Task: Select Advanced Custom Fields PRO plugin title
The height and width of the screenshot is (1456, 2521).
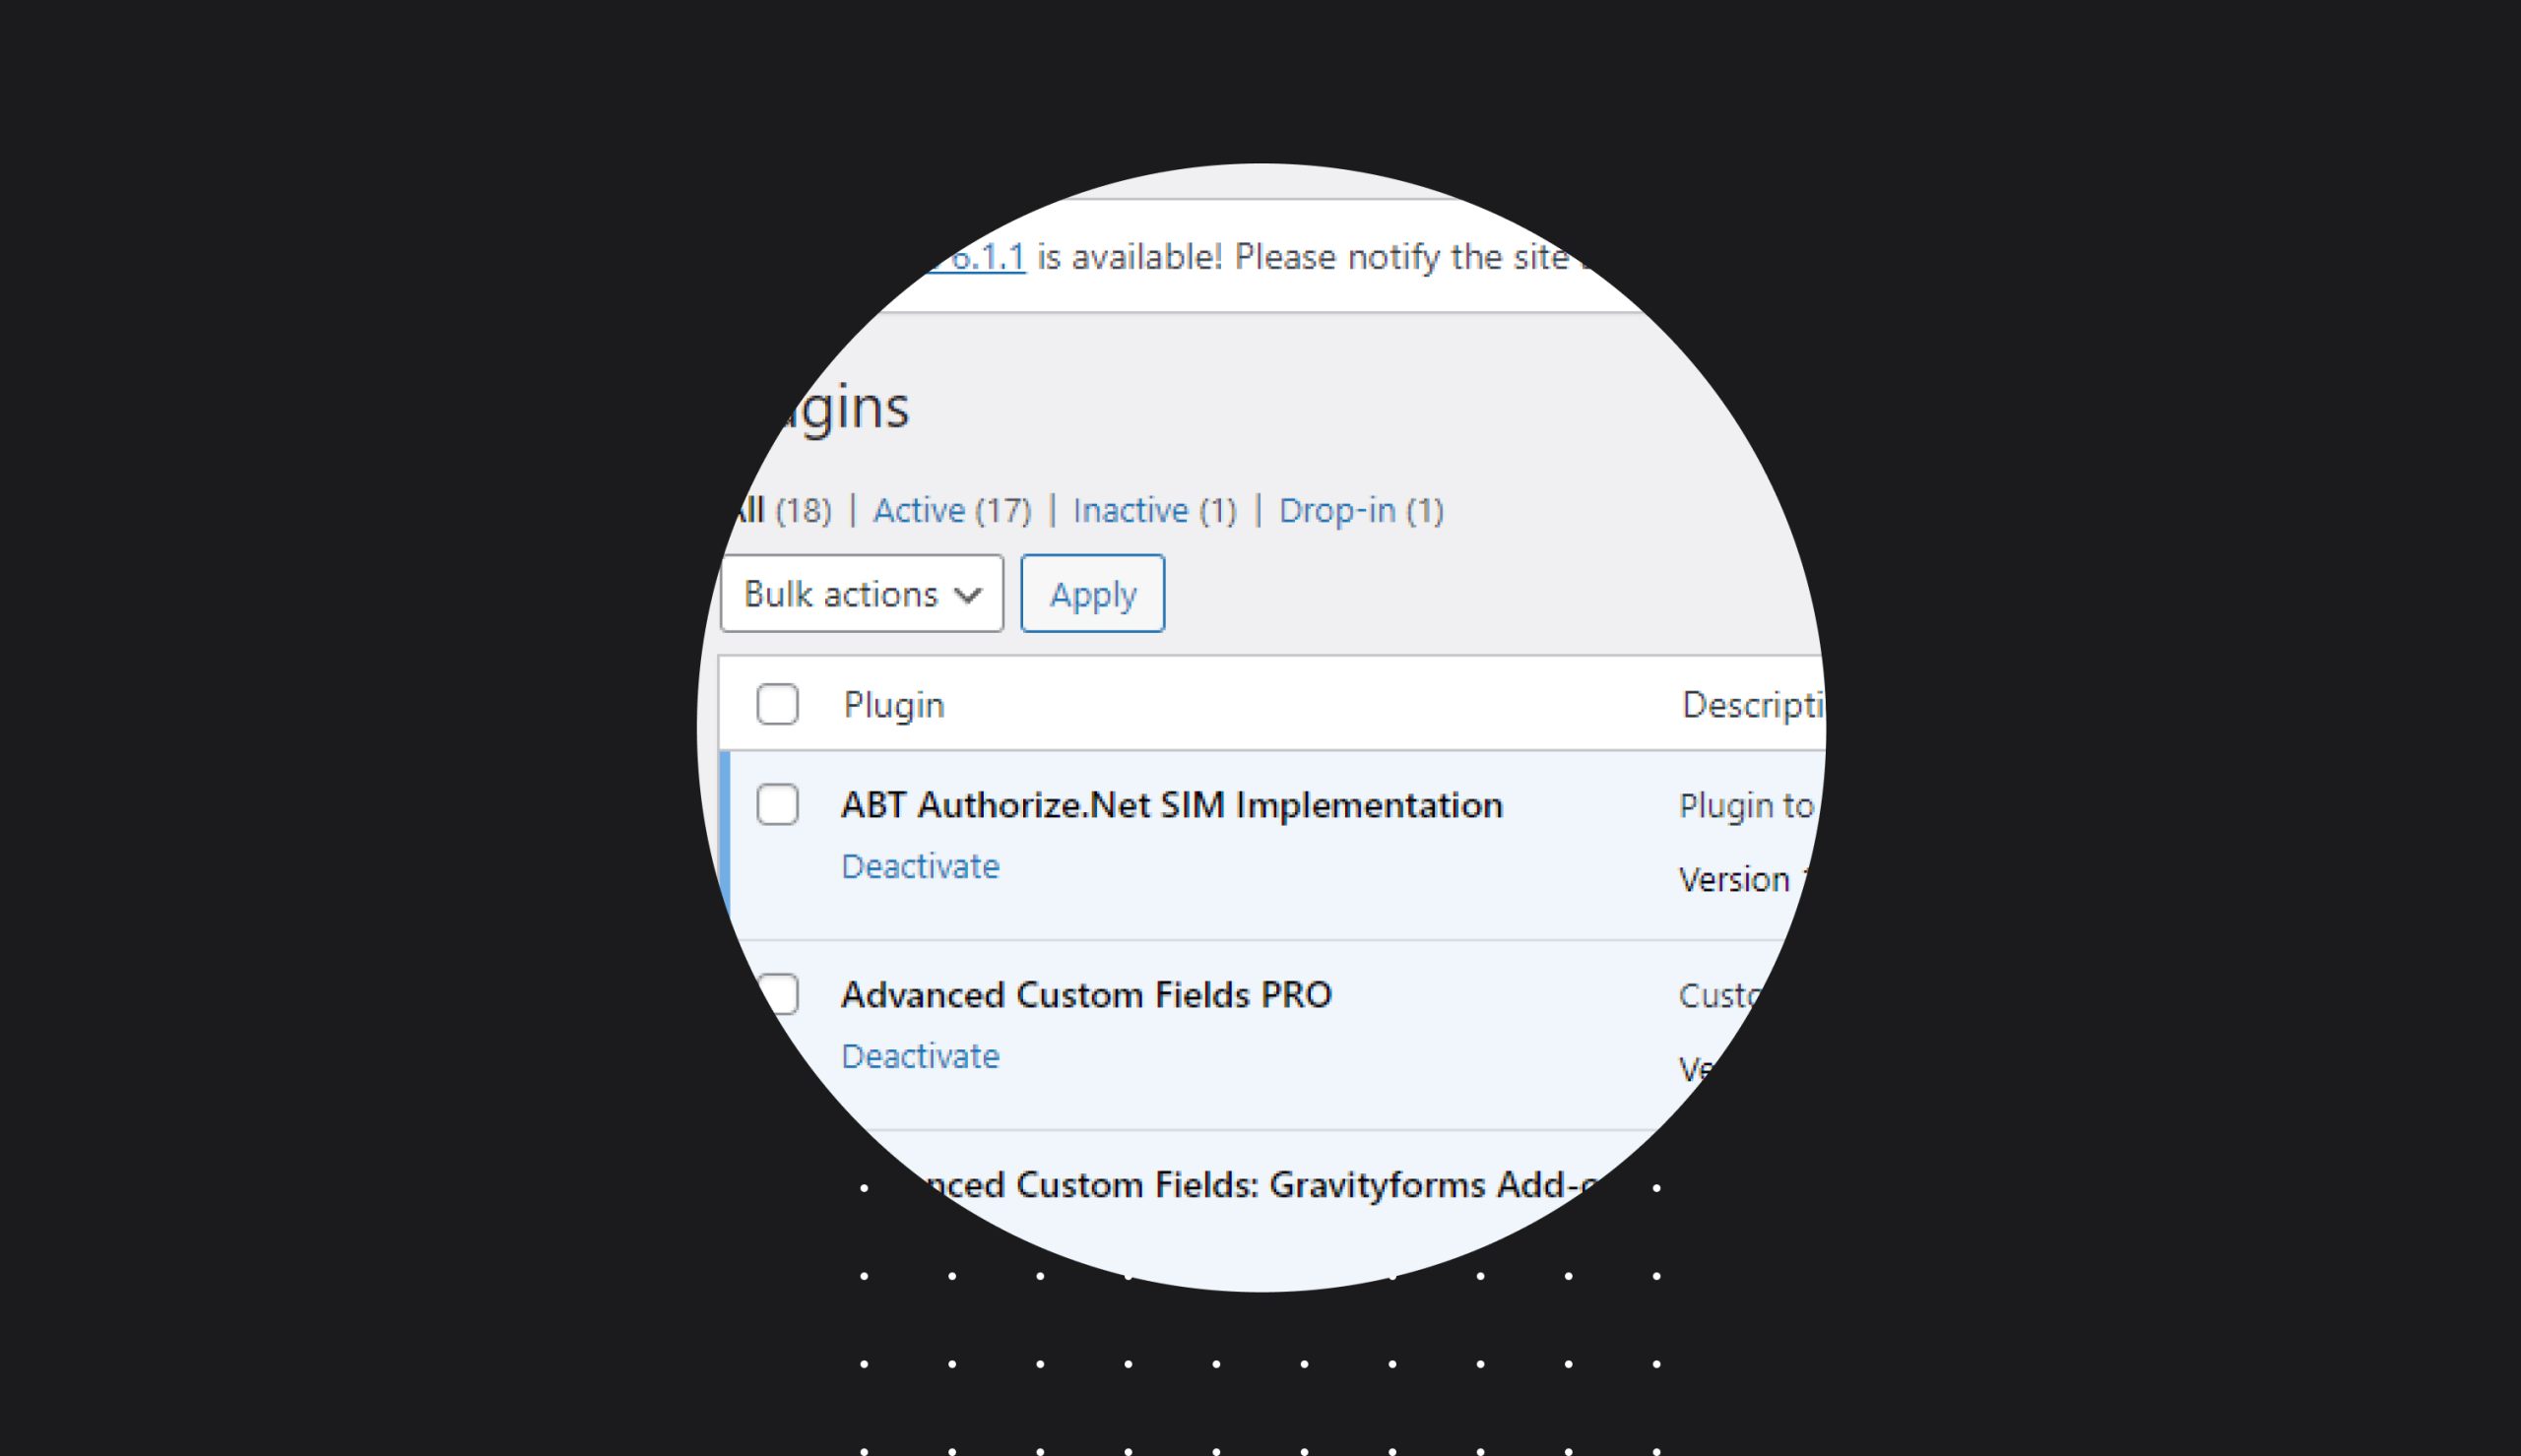Action: click(1087, 995)
